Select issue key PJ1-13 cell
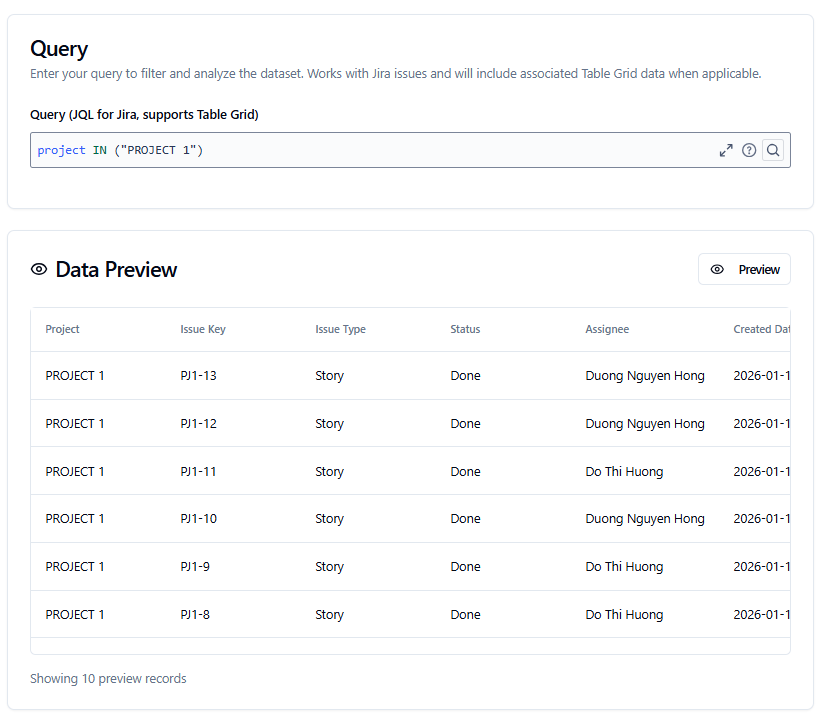This screenshot has height=718, width=820. (198, 375)
